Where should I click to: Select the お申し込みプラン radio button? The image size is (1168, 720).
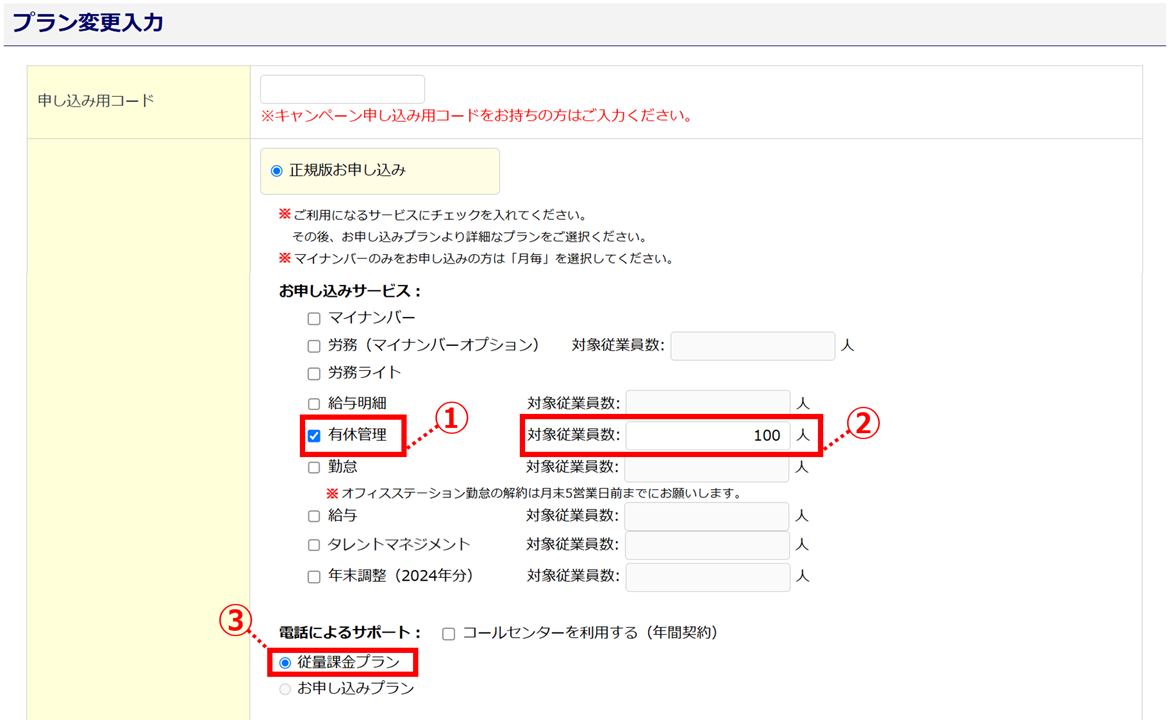(285, 689)
